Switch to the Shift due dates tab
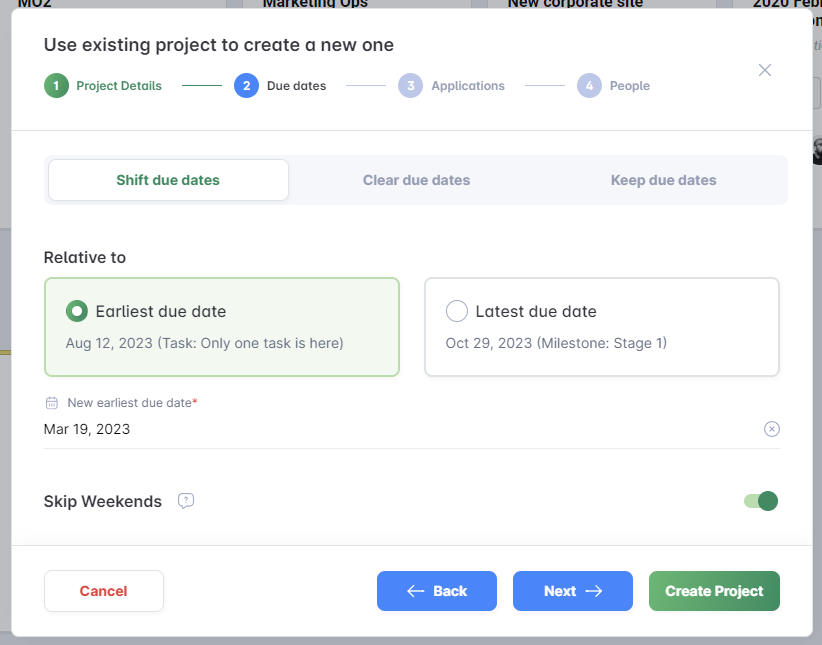 pyautogui.click(x=168, y=181)
